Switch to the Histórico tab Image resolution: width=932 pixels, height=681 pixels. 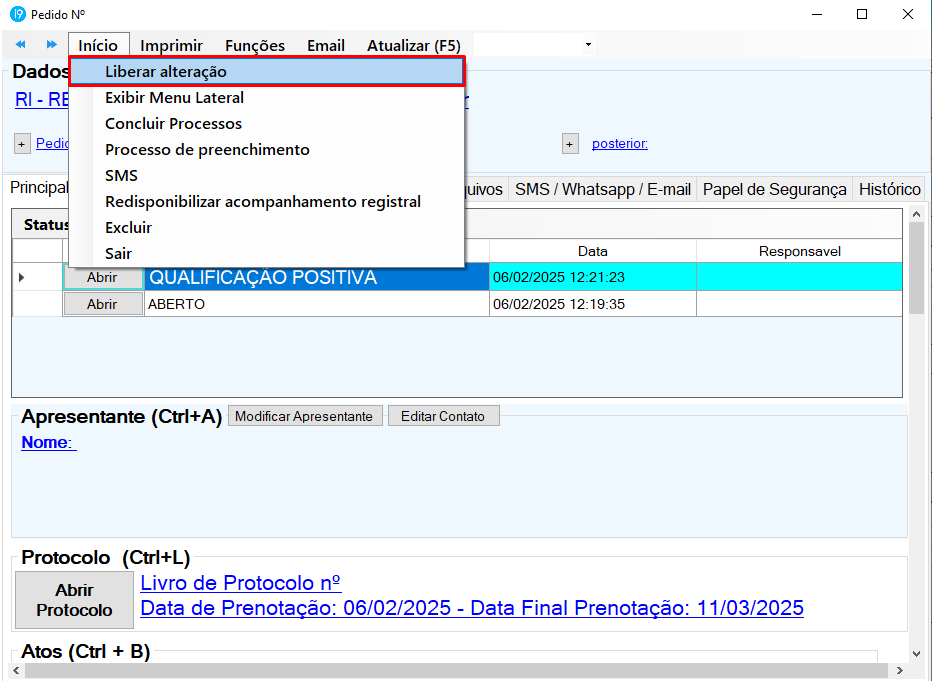point(889,189)
